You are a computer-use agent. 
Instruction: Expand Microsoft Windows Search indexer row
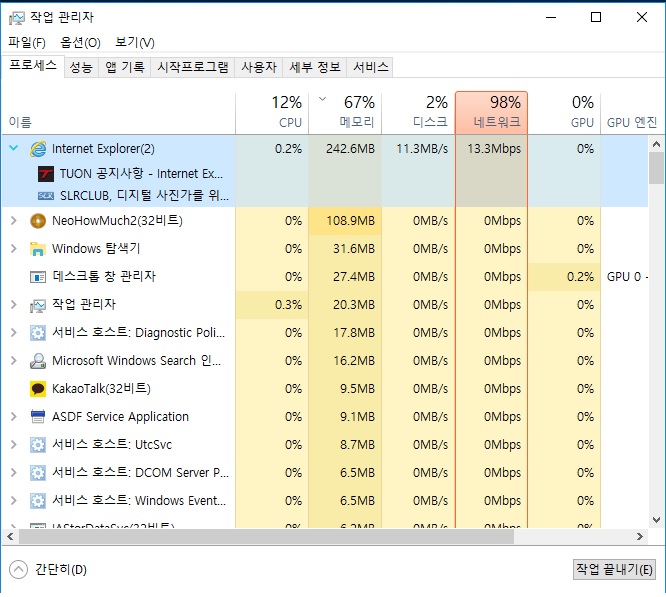click(14, 361)
